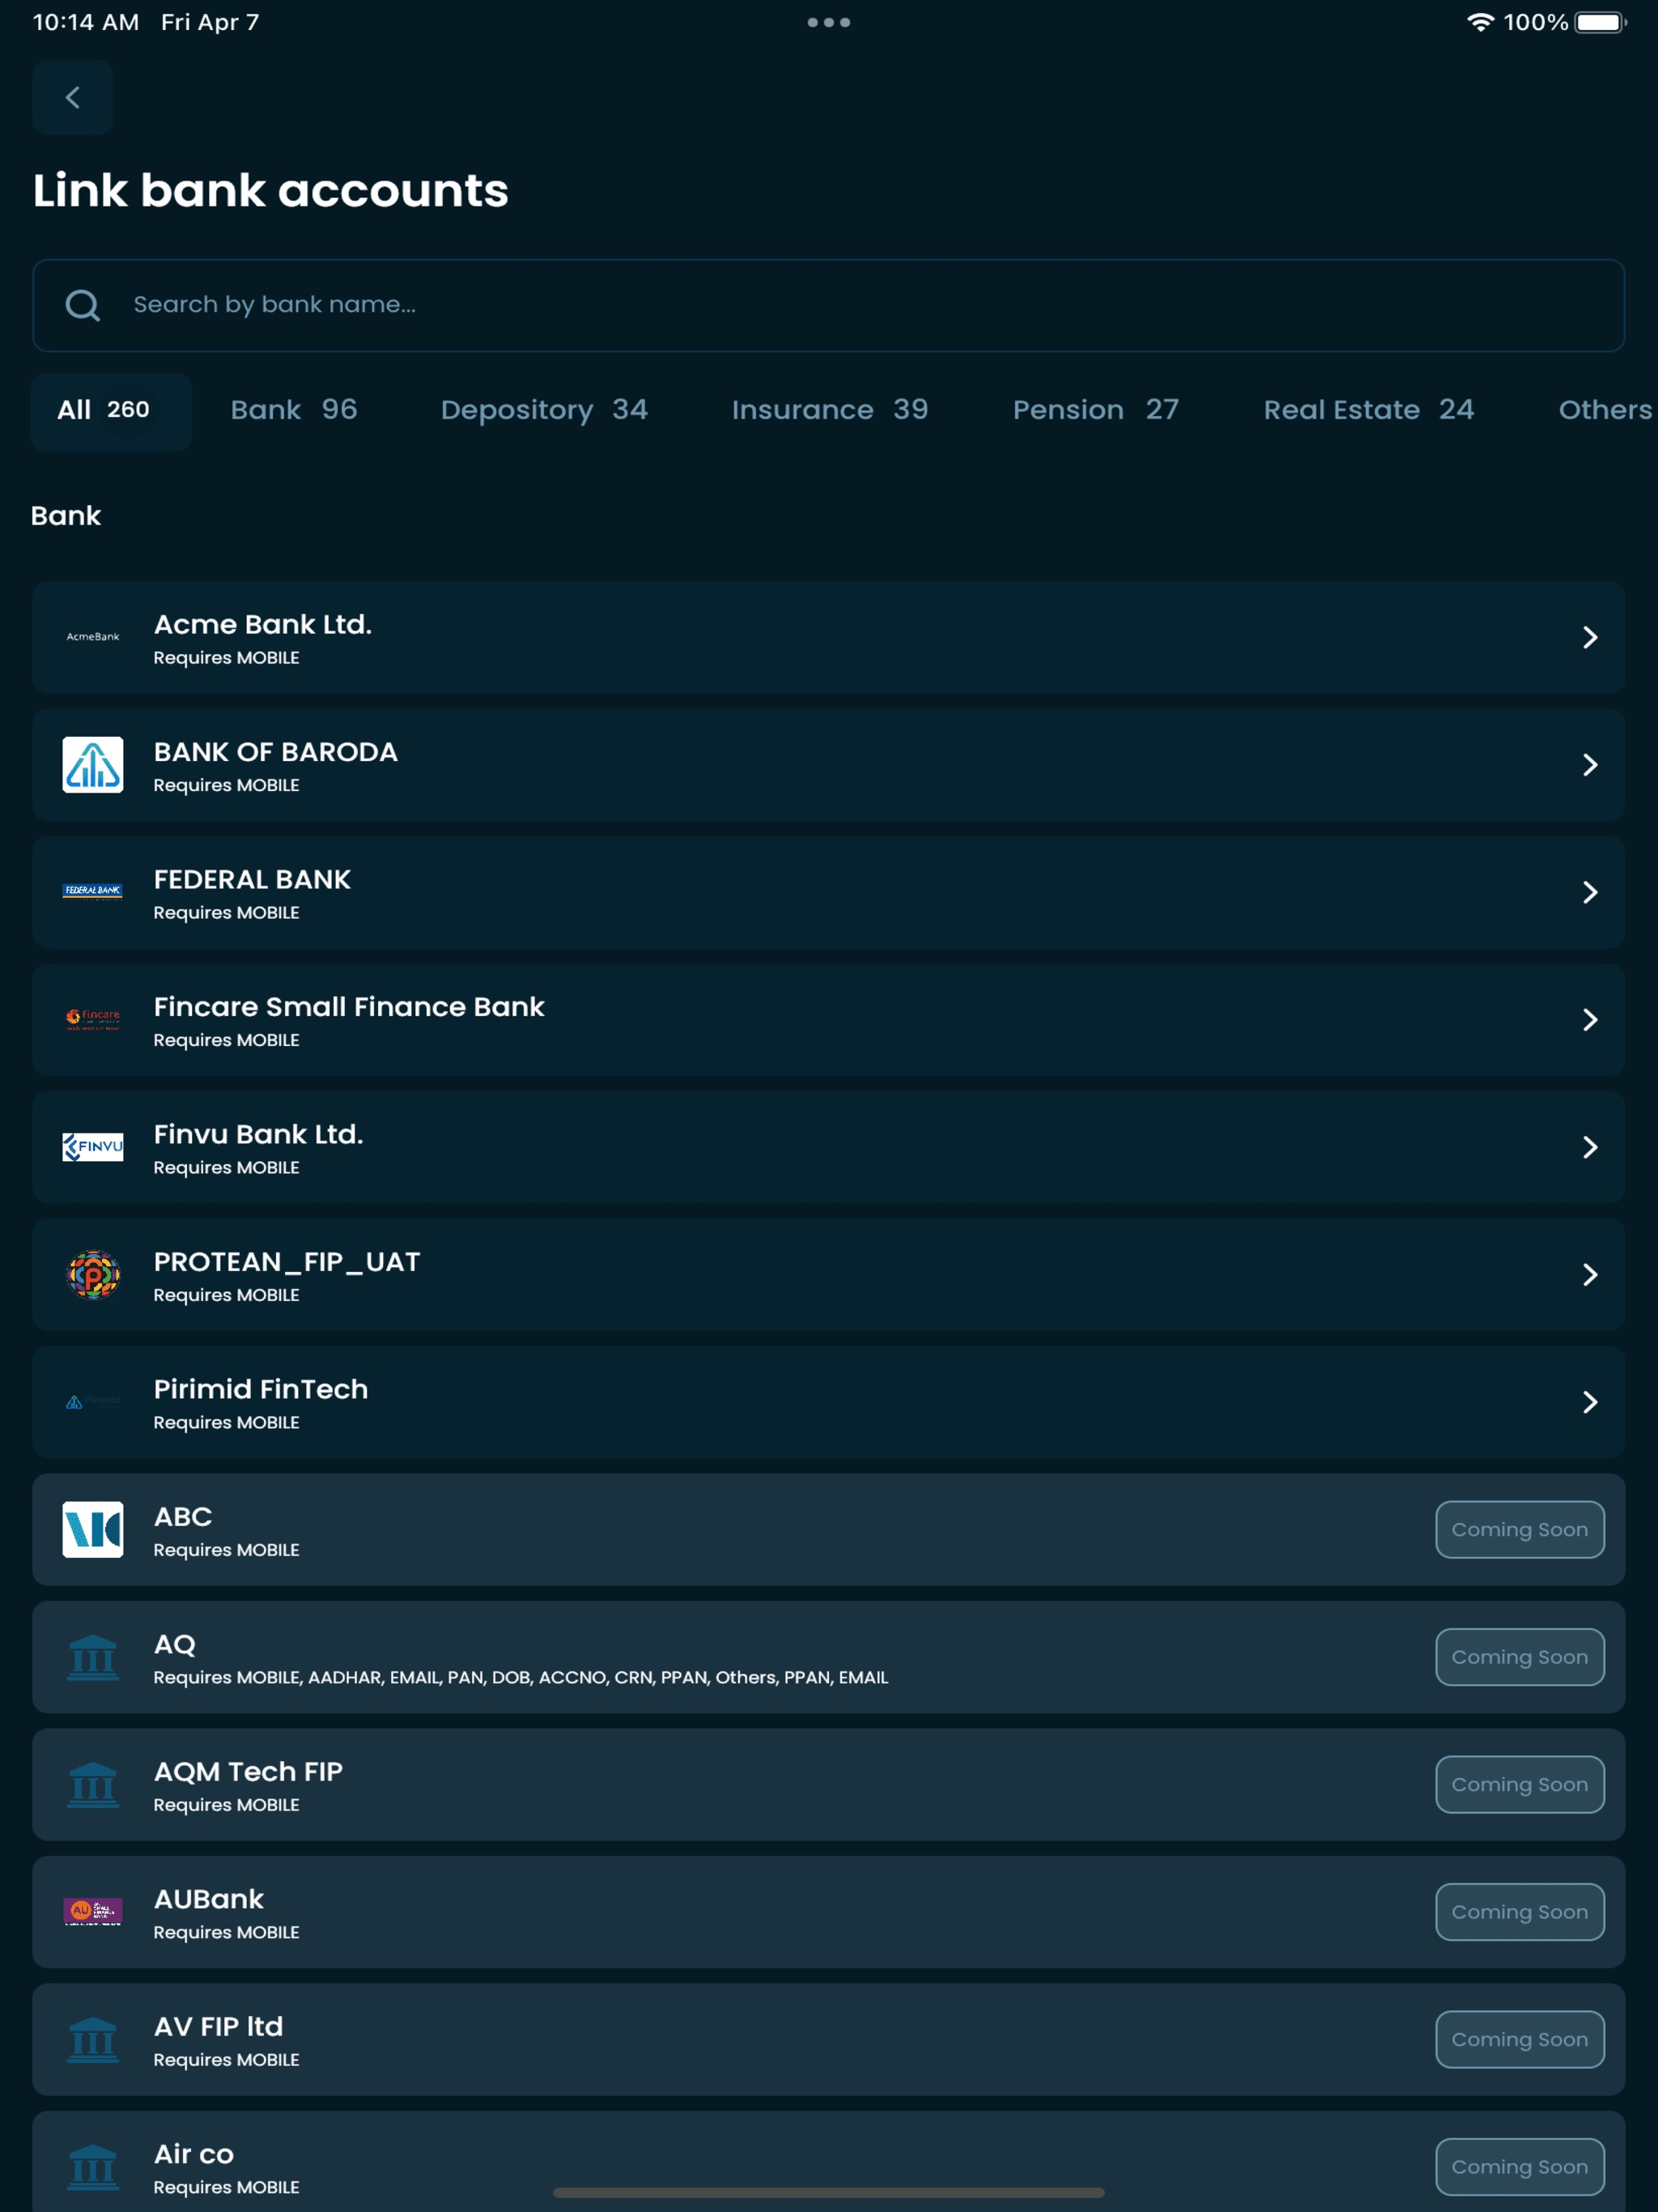The height and width of the screenshot is (2212, 1658).
Task: Tap the Pirimid FinTech logo
Action: [93, 1402]
